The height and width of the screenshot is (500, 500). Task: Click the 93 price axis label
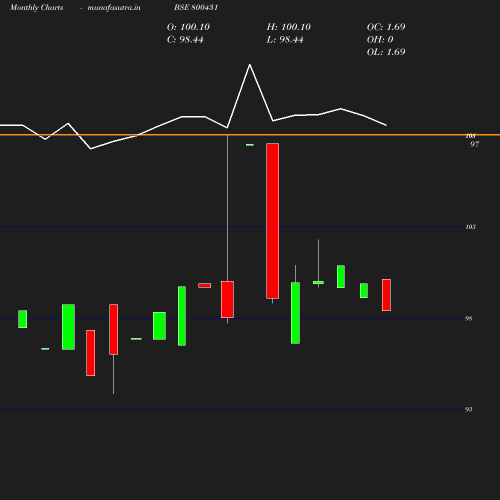[468, 409]
